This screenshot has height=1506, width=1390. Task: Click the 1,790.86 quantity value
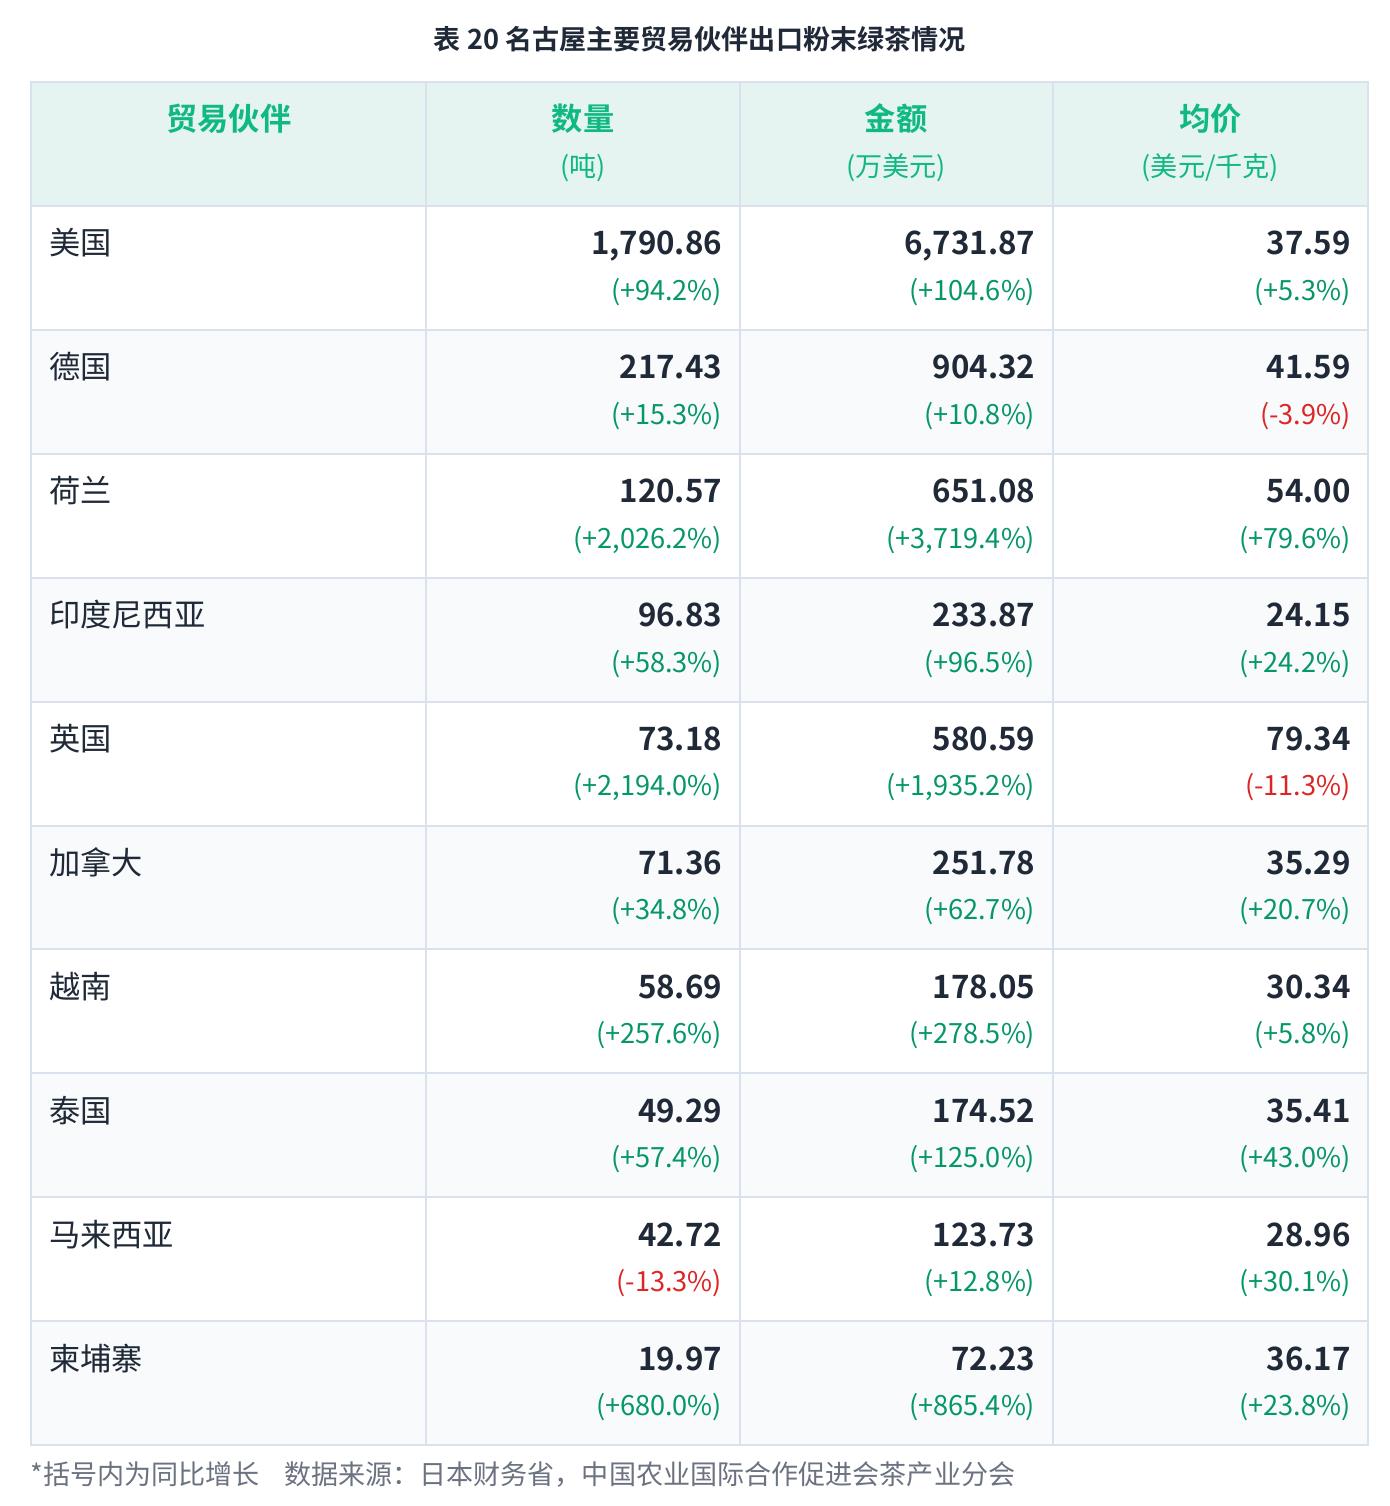click(x=656, y=243)
